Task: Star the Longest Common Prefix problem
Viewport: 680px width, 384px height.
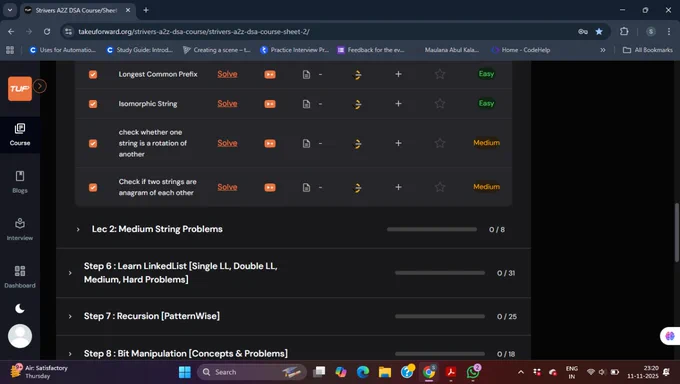Action: (x=440, y=74)
